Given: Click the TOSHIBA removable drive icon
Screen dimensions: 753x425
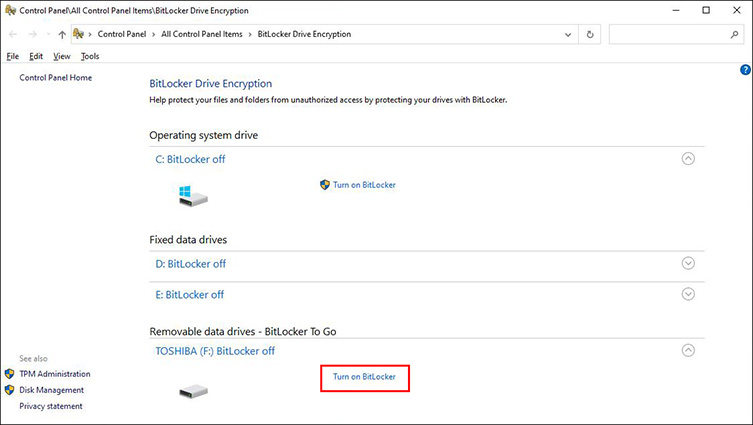Looking at the screenshot, I should pos(194,391).
